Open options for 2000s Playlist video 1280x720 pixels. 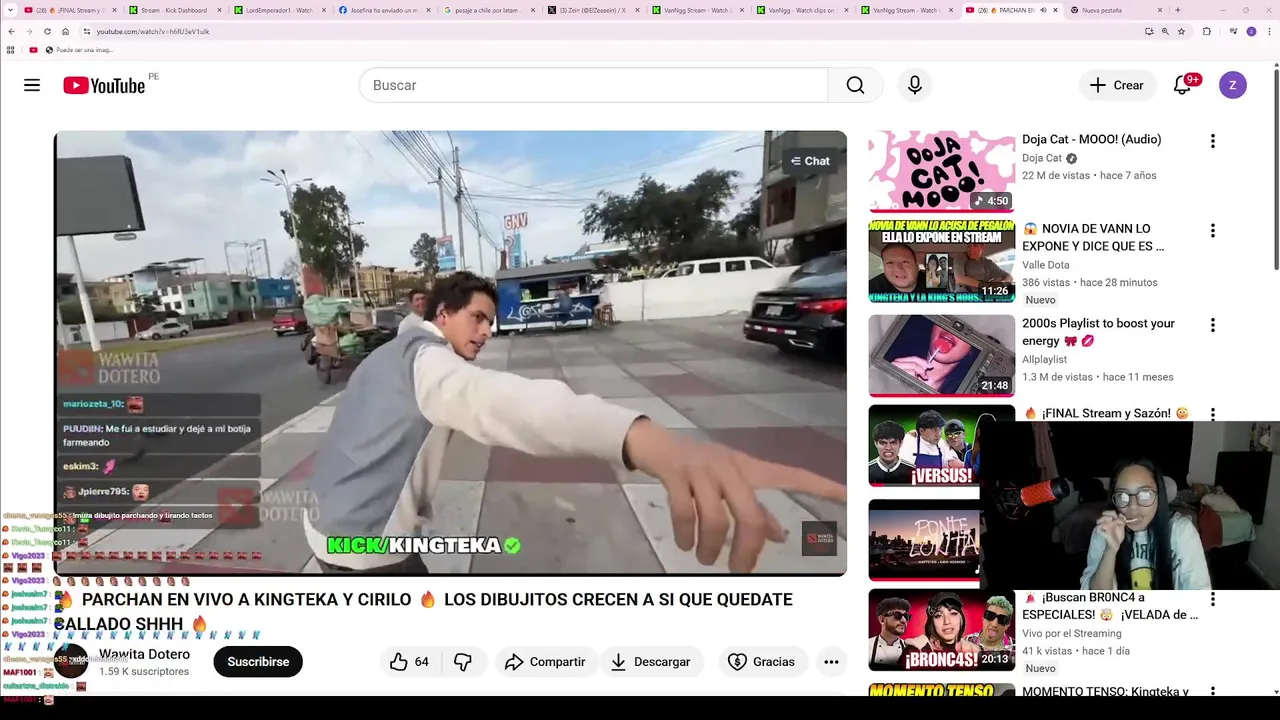coord(1213,325)
